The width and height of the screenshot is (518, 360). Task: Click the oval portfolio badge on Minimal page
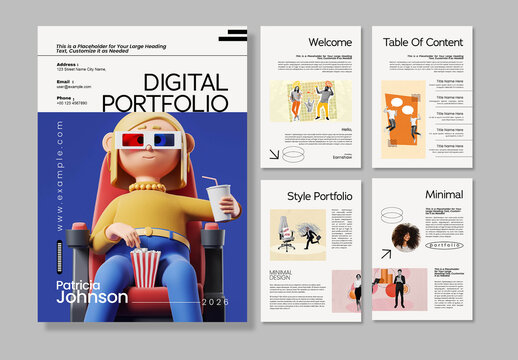(444, 245)
